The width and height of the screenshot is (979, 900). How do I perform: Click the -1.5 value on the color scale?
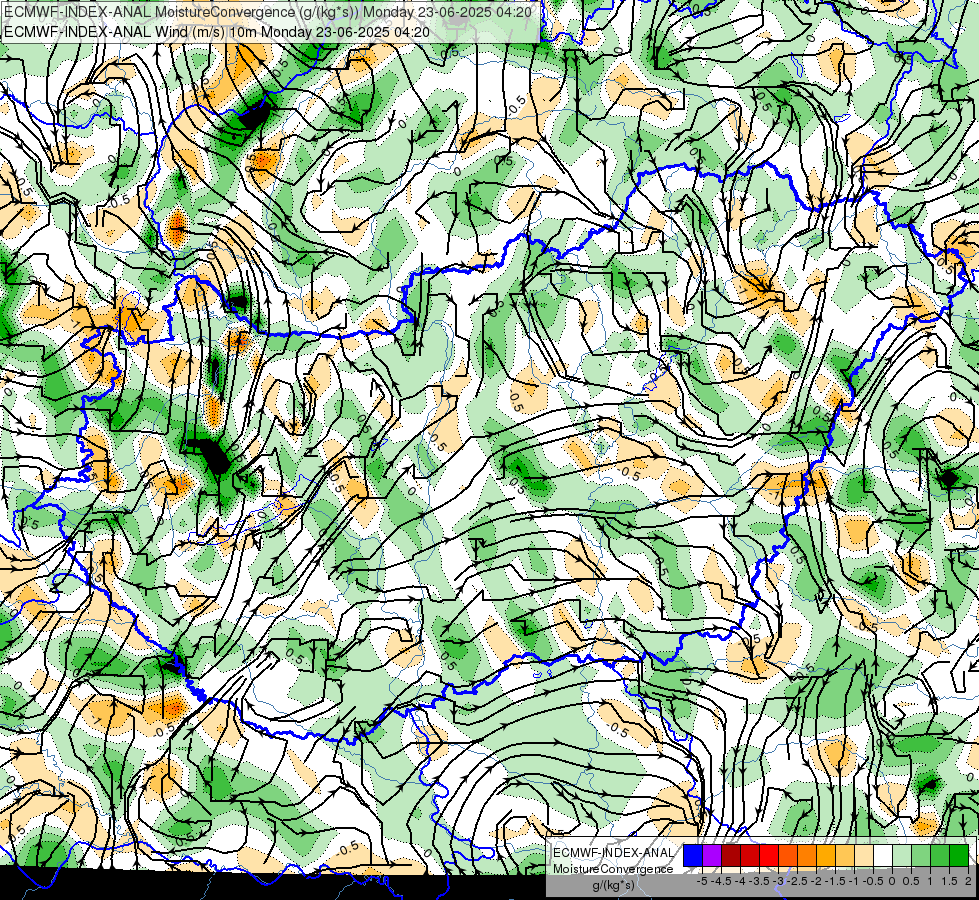pos(835,881)
